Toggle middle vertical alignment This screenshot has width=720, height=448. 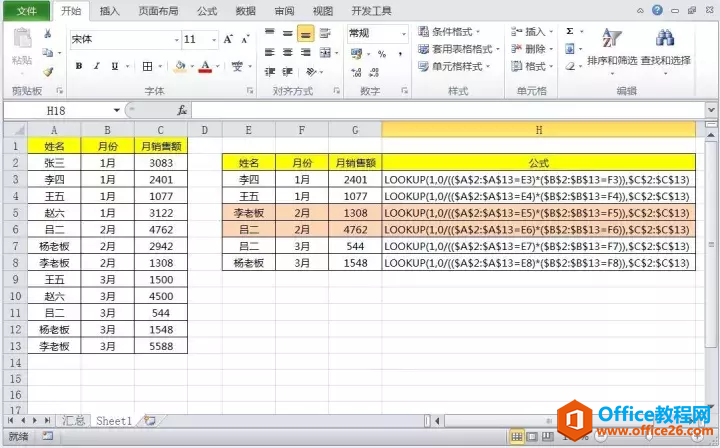tap(287, 33)
